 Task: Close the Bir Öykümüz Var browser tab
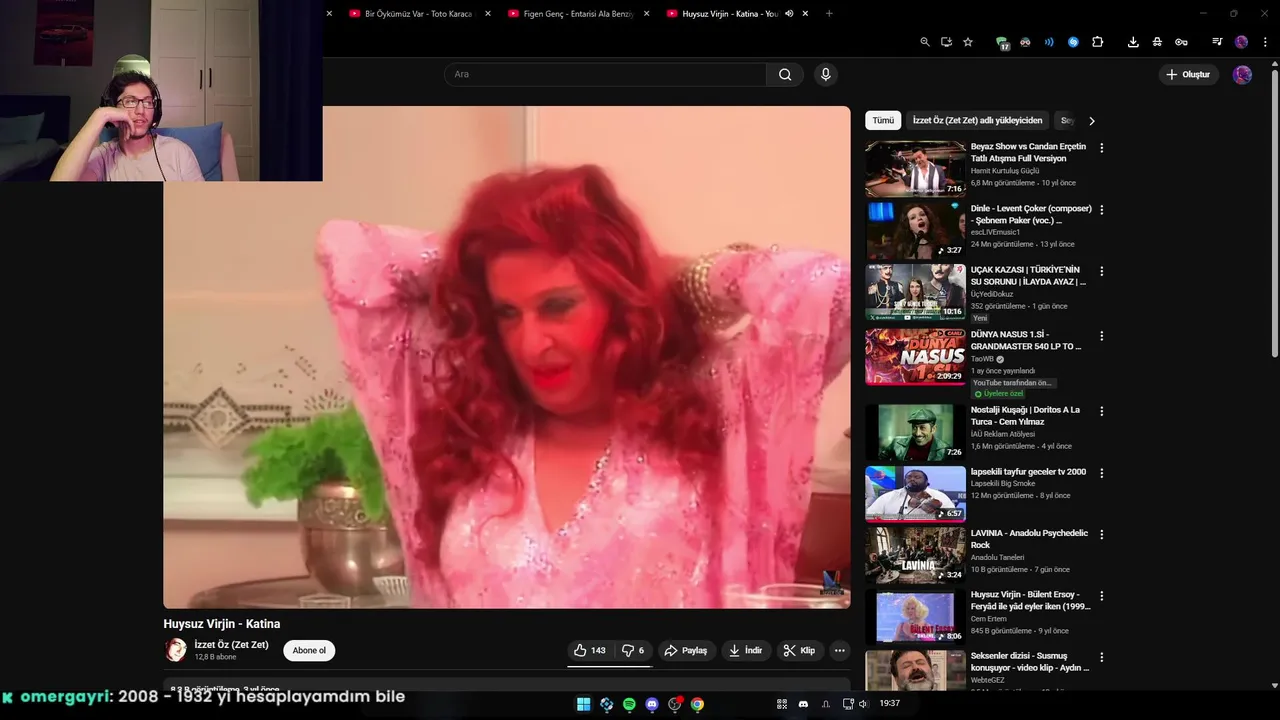pyautogui.click(x=487, y=14)
